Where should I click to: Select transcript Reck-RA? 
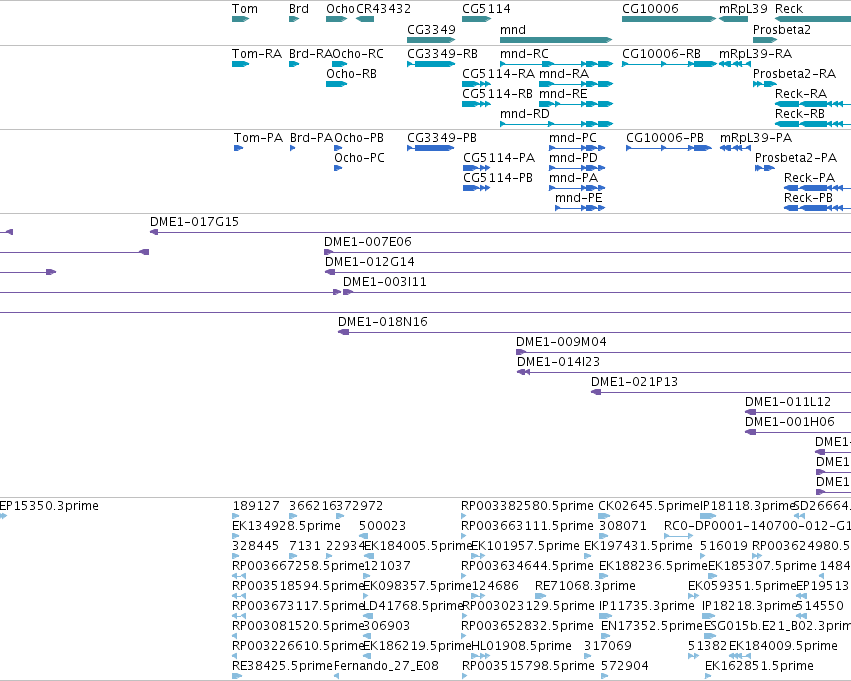click(x=813, y=104)
